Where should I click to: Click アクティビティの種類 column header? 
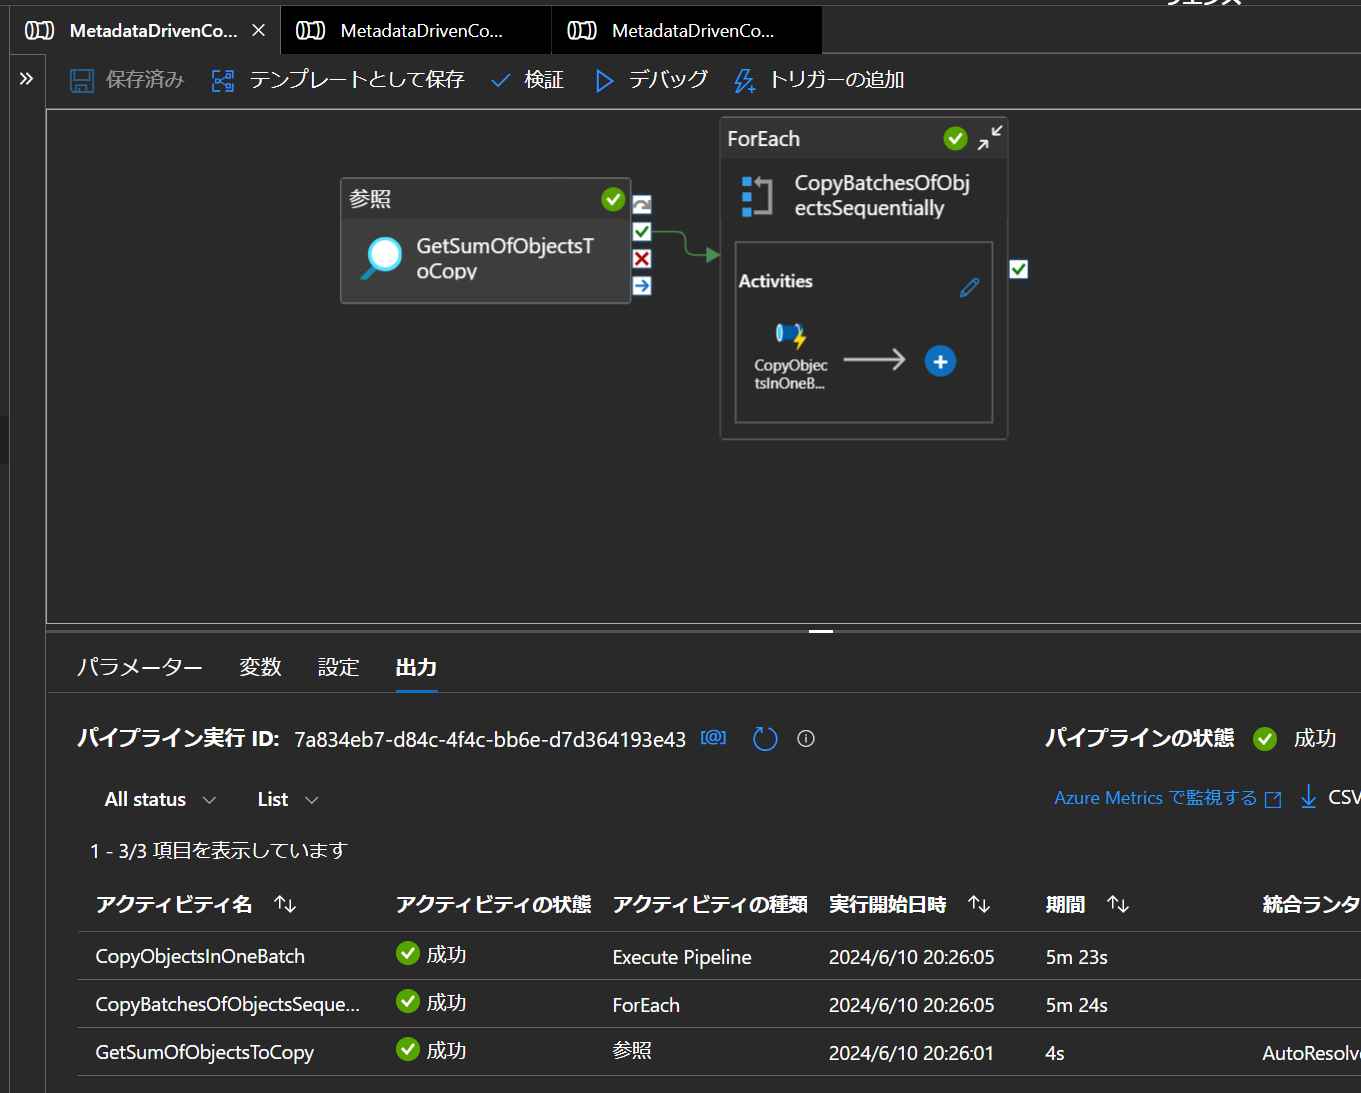coord(710,904)
